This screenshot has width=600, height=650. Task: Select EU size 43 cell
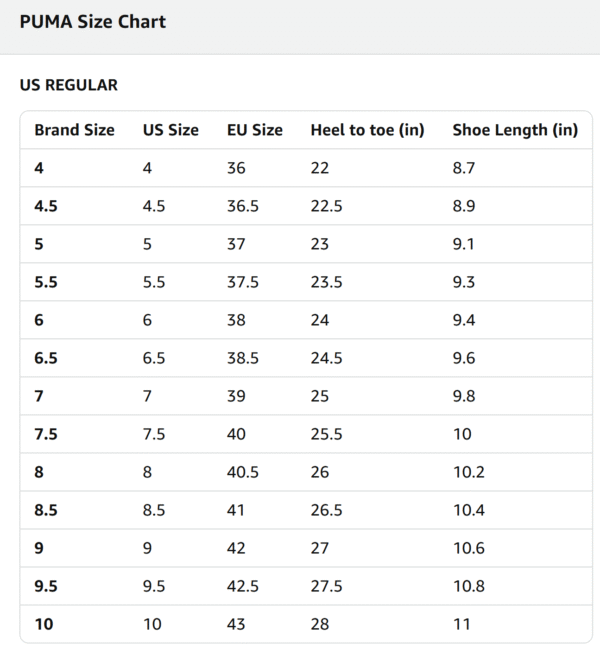(x=237, y=624)
